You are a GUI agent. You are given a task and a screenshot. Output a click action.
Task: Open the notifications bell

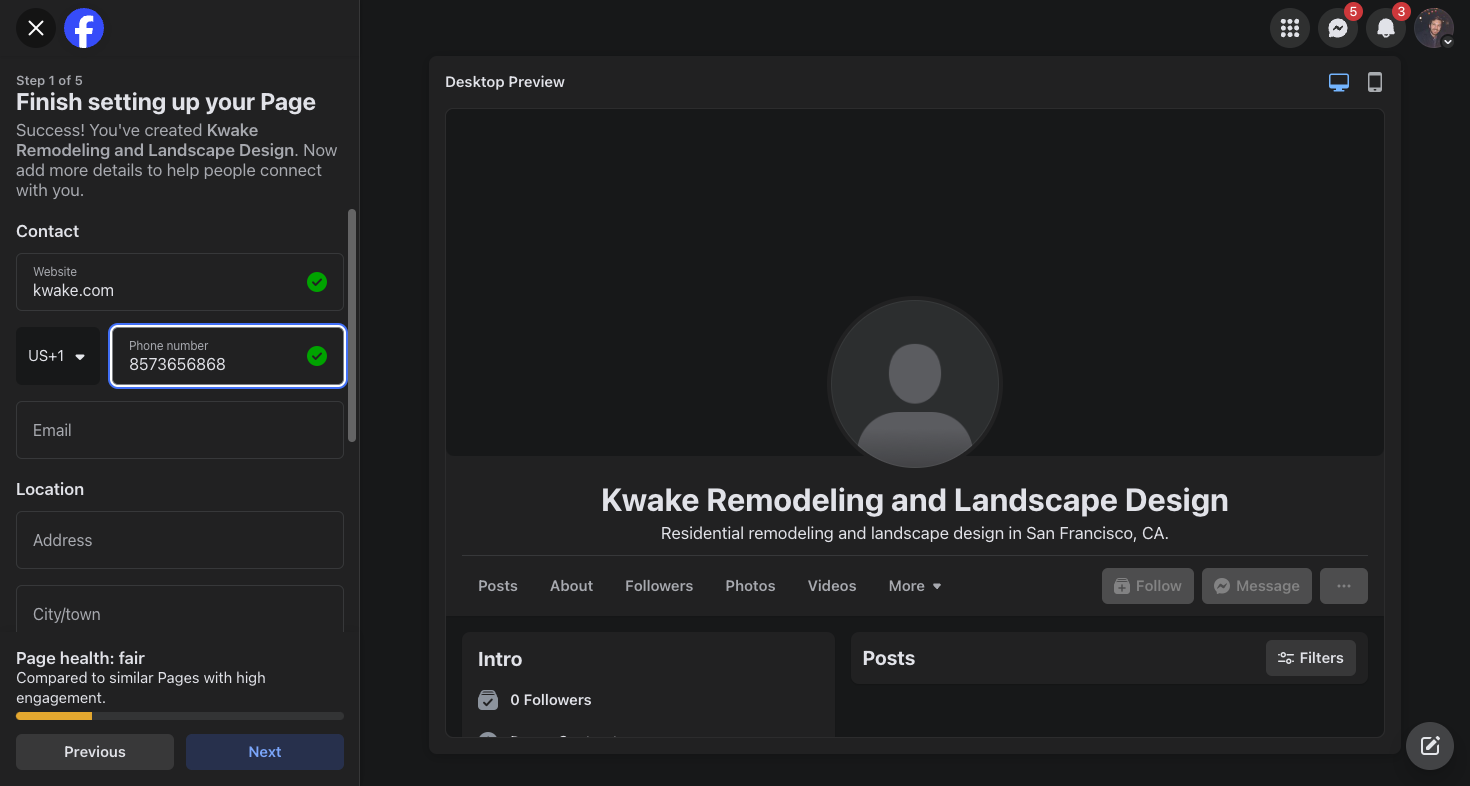pyautogui.click(x=1386, y=28)
